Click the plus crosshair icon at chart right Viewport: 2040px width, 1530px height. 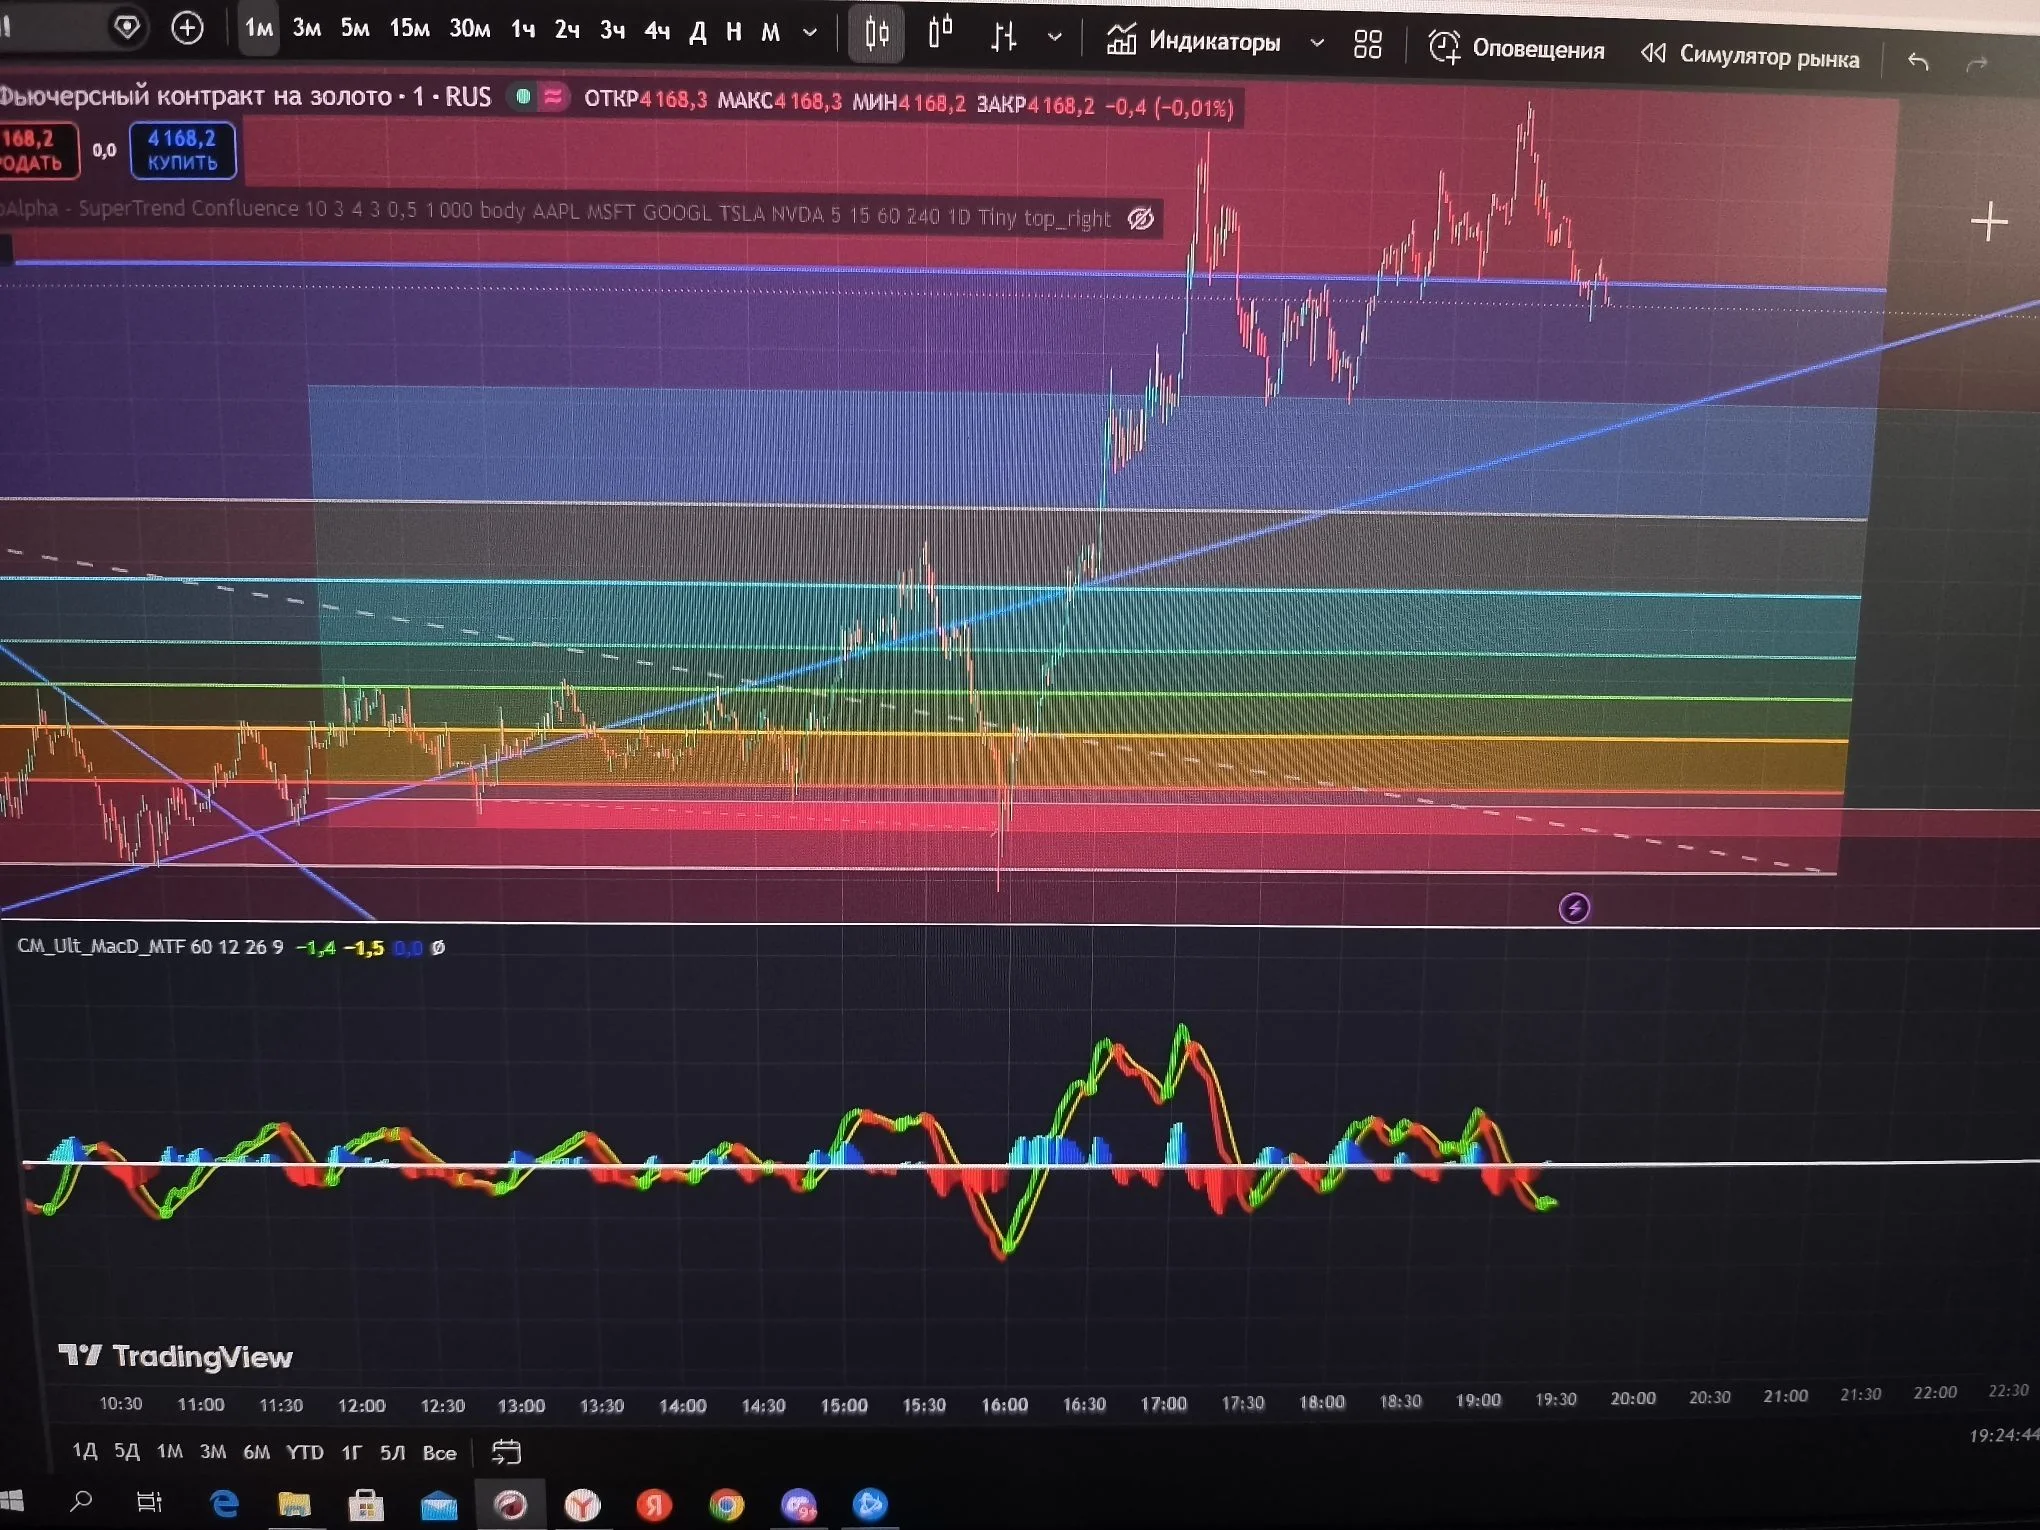pyautogui.click(x=1989, y=222)
